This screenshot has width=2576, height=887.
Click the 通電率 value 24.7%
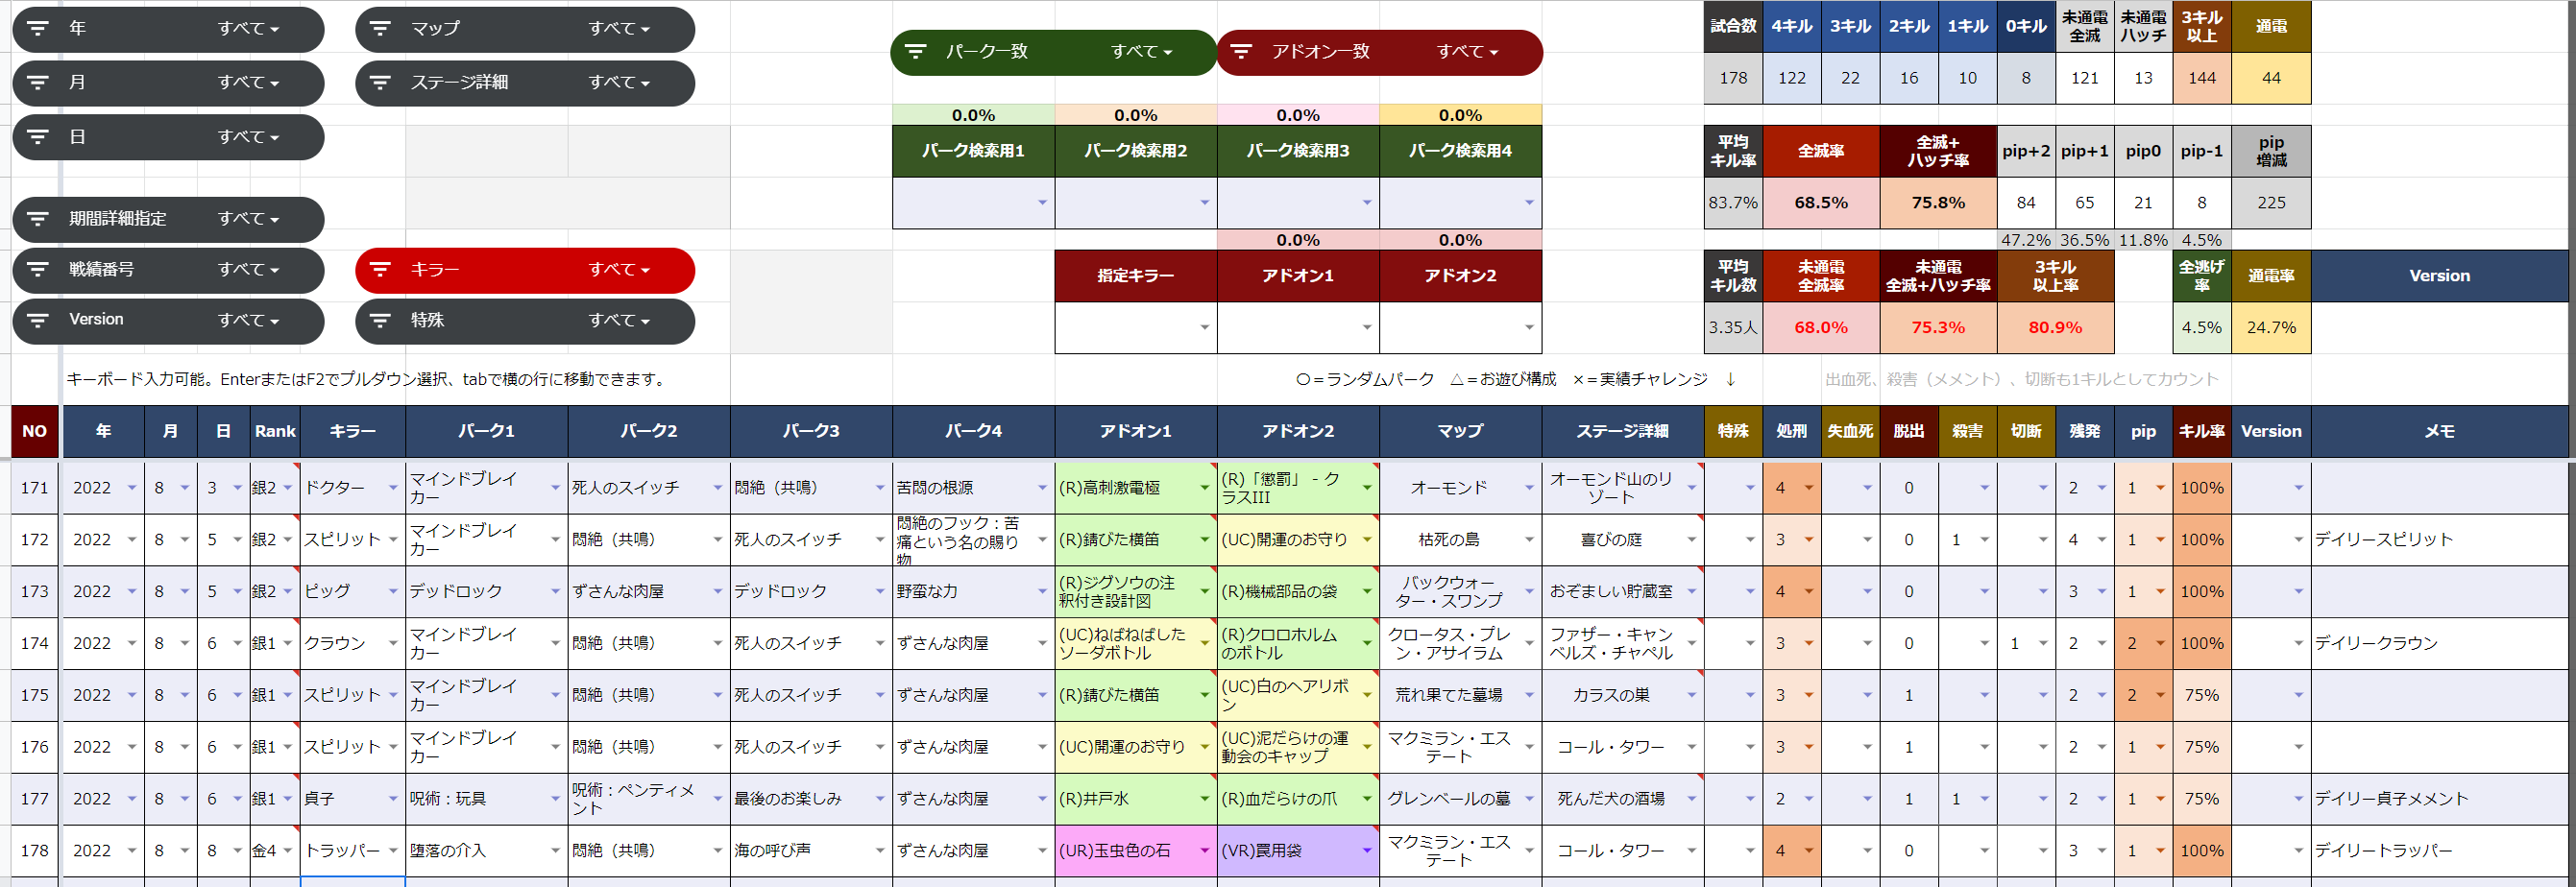pos(2271,327)
